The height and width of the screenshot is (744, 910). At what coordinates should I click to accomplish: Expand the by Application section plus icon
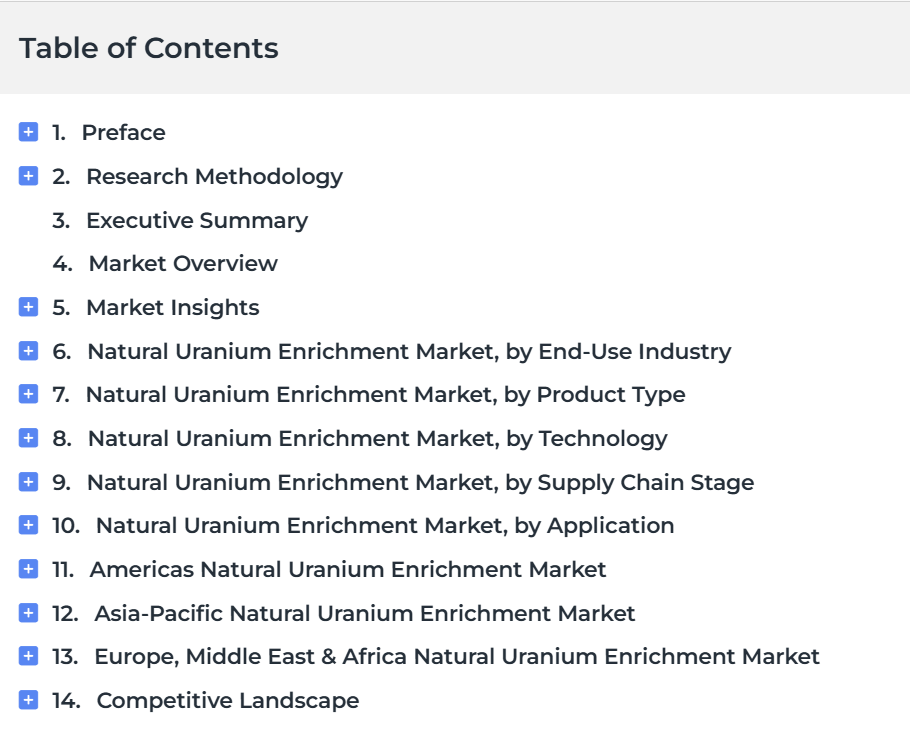28,525
